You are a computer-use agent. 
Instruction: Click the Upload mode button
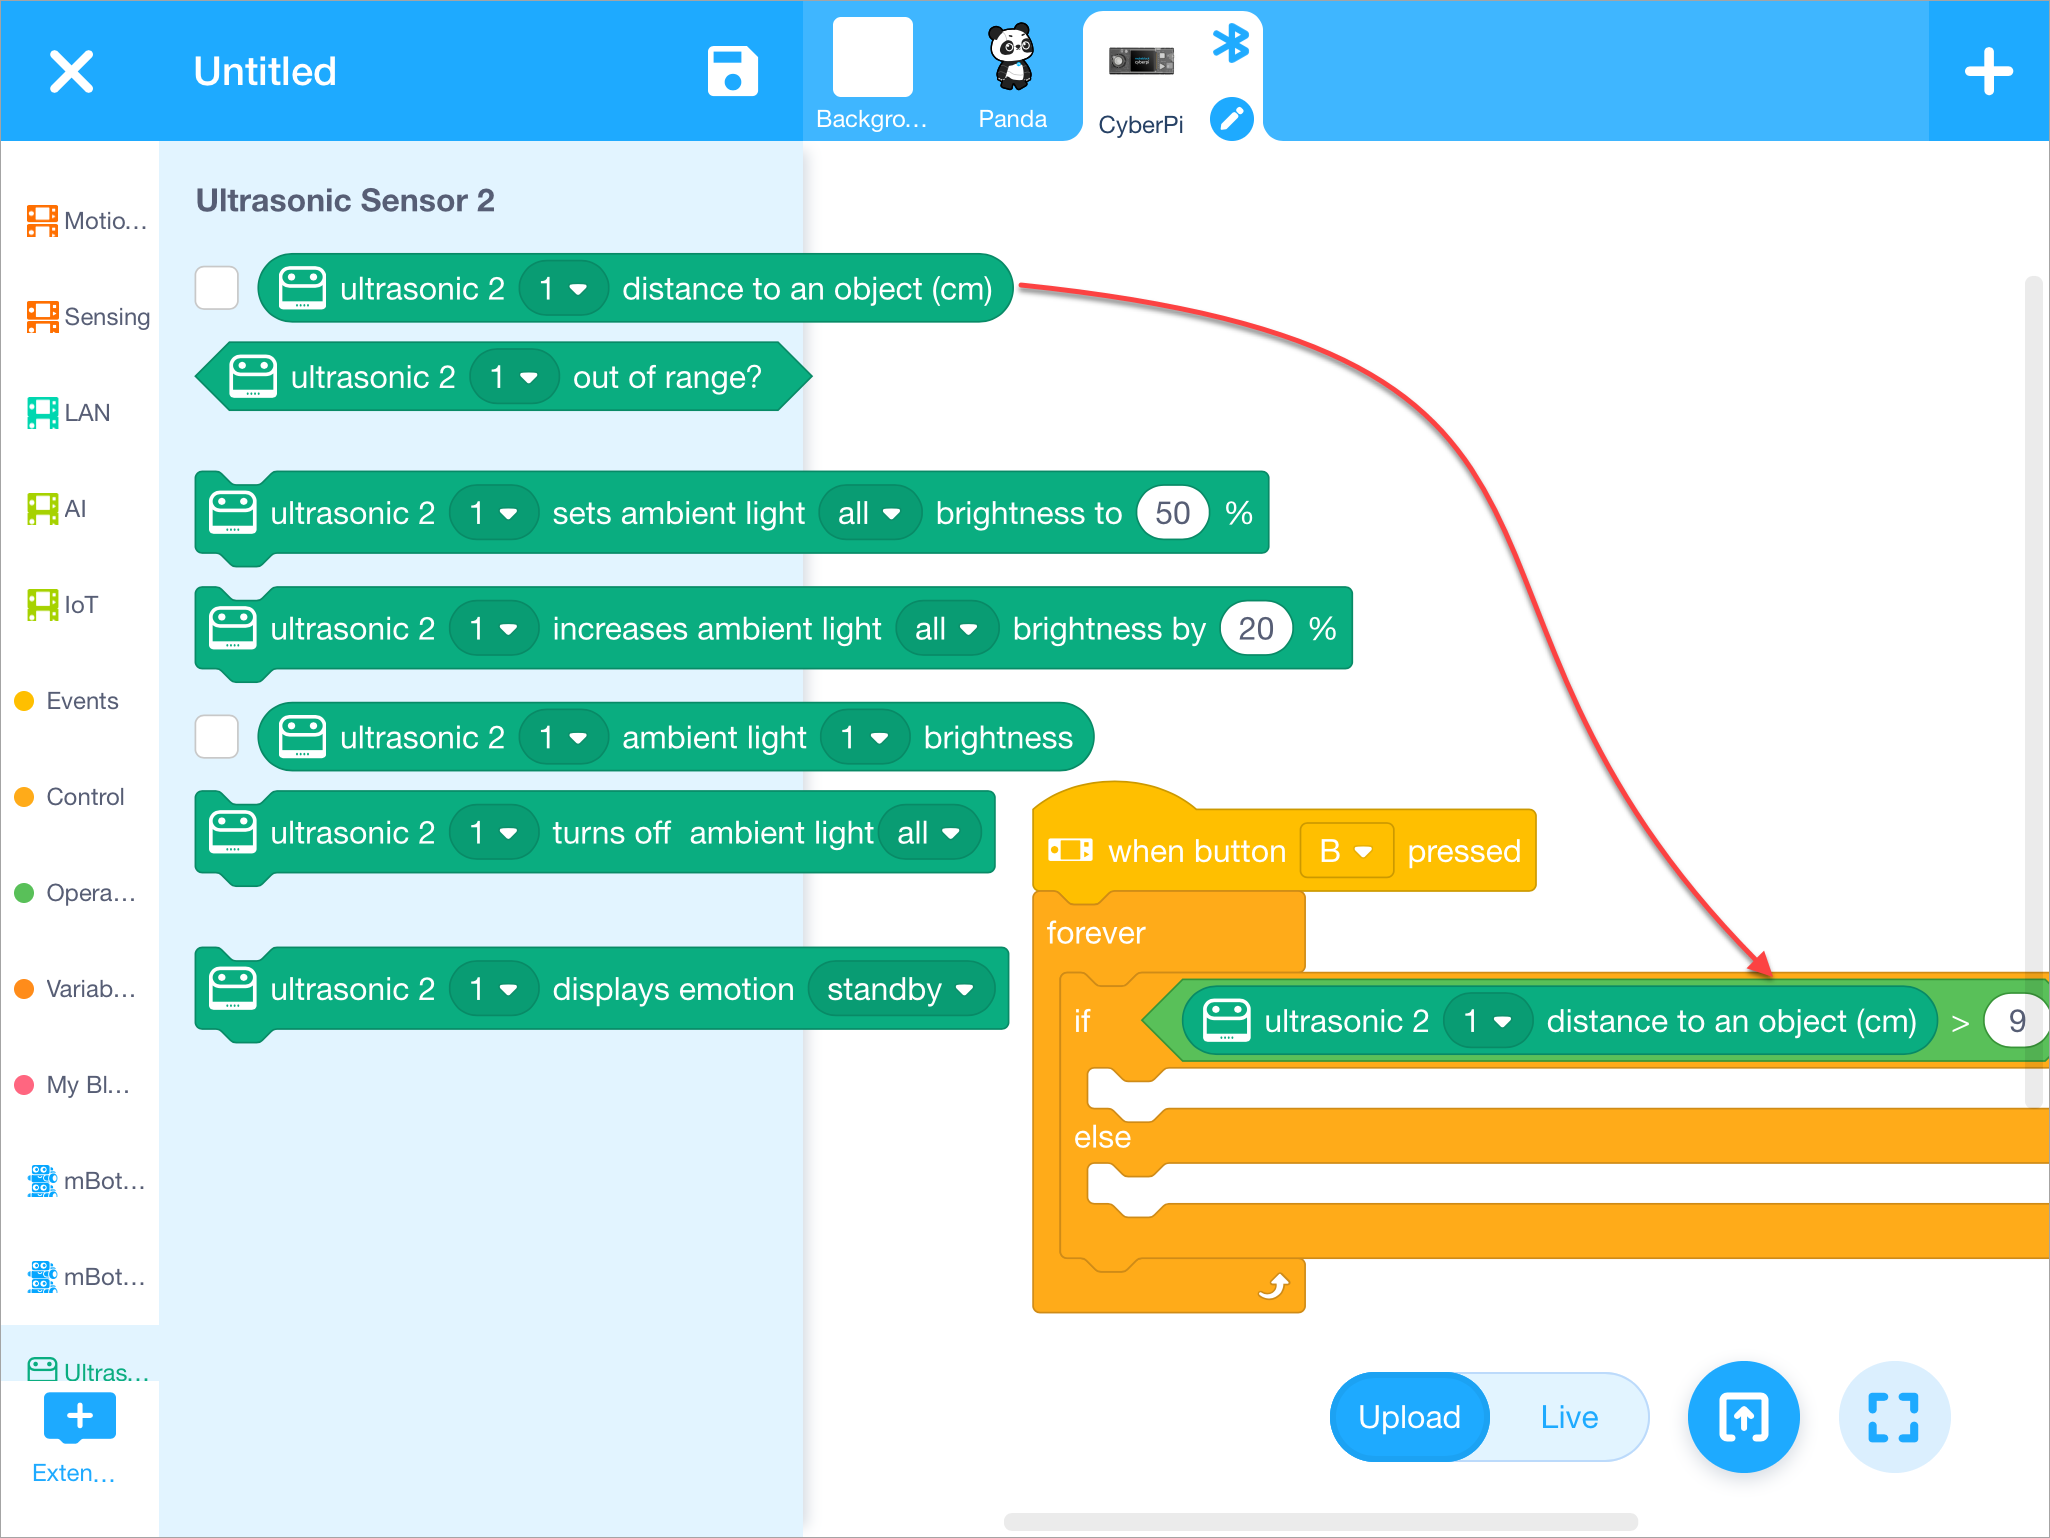(1409, 1417)
